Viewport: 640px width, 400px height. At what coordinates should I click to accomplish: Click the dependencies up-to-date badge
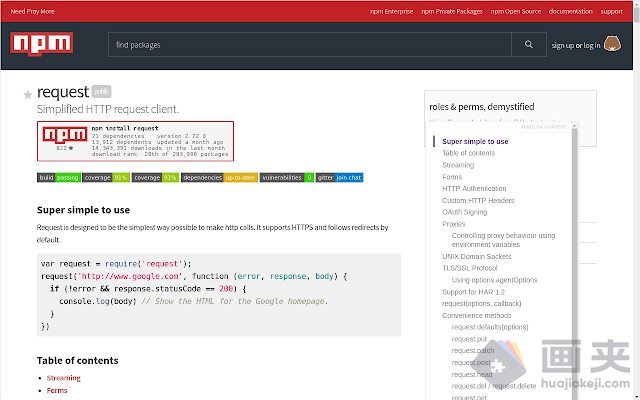(x=220, y=177)
